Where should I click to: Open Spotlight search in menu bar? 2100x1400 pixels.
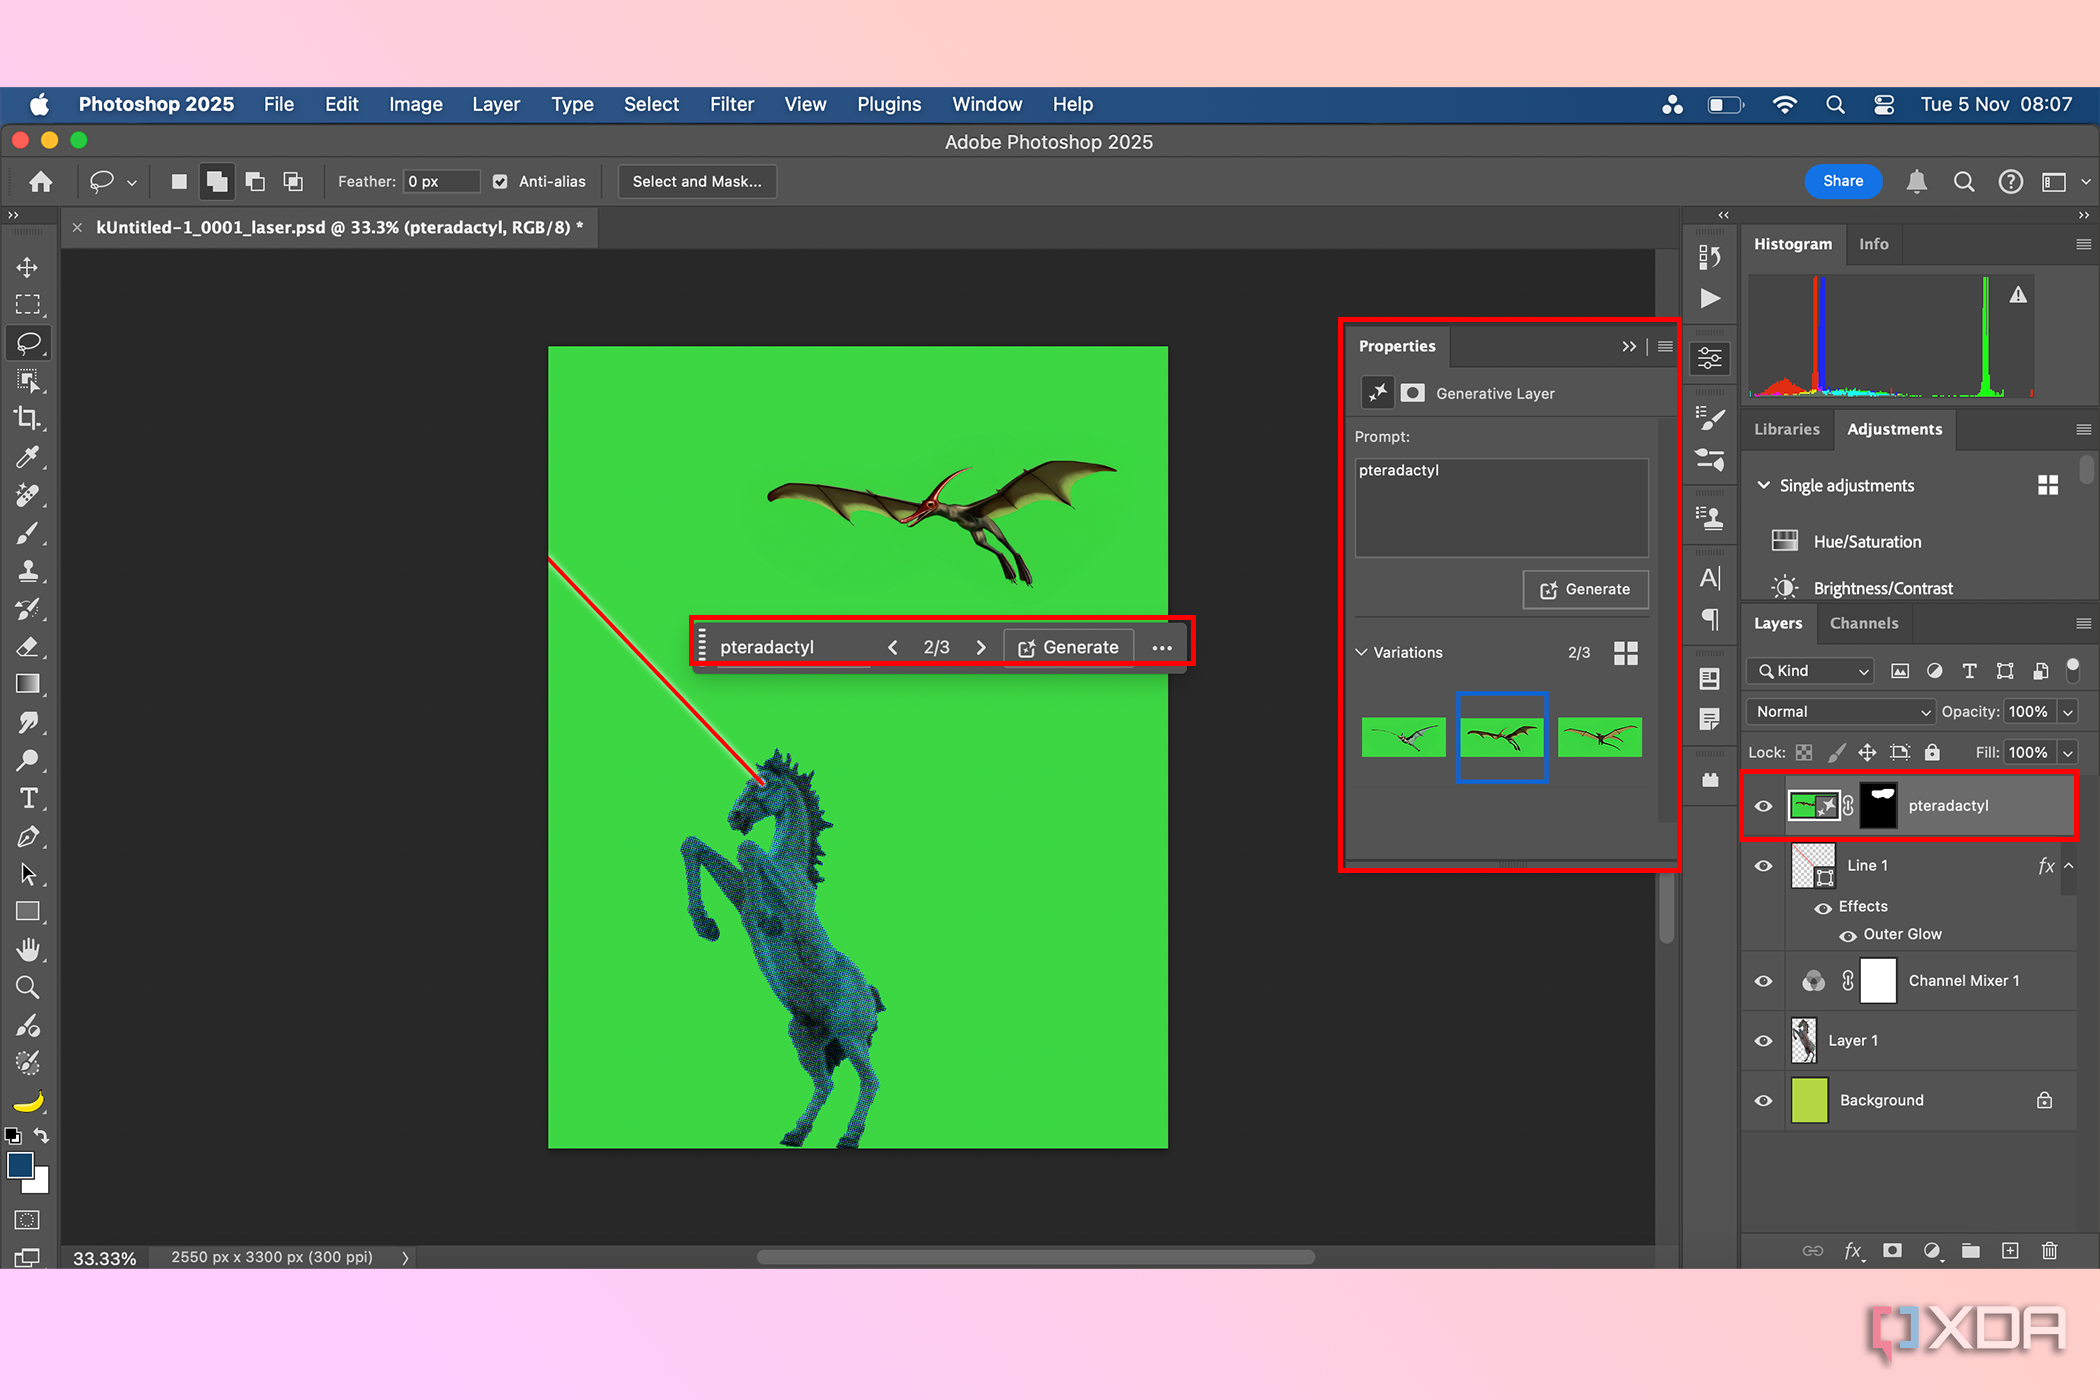click(x=1835, y=104)
